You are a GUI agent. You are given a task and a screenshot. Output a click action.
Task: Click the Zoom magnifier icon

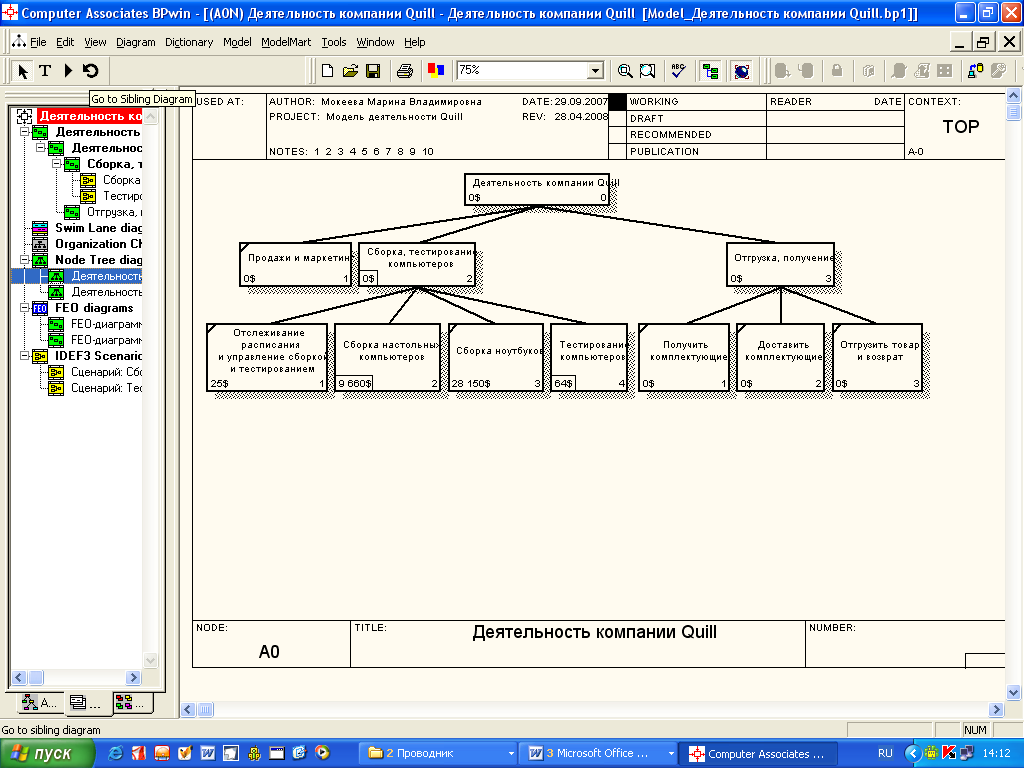pyautogui.click(x=625, y=71)
